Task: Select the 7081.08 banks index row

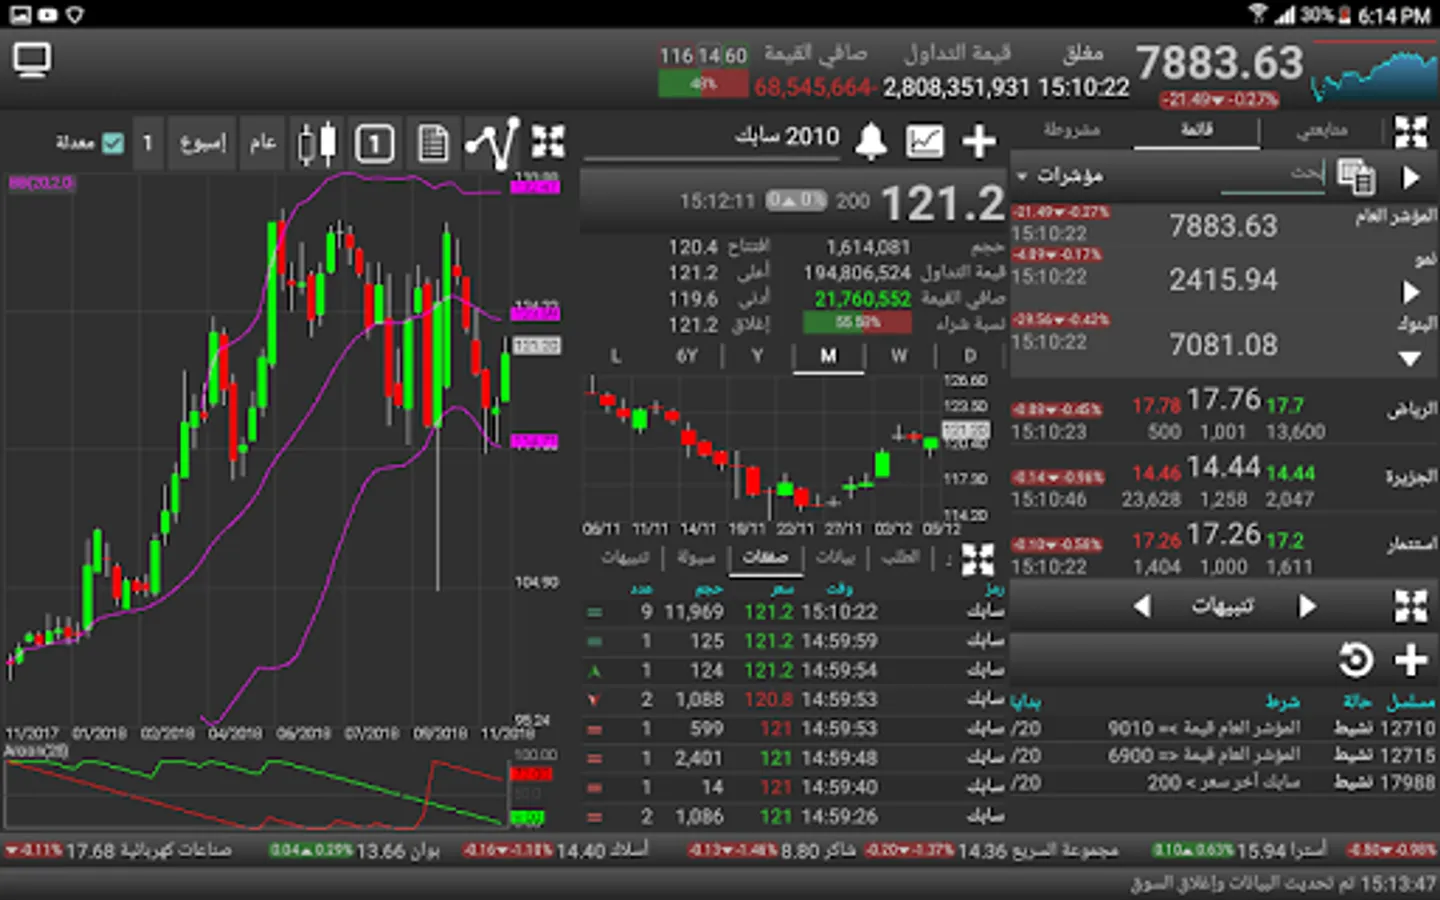Action: pyautogui.click(x=1224, y=344)
